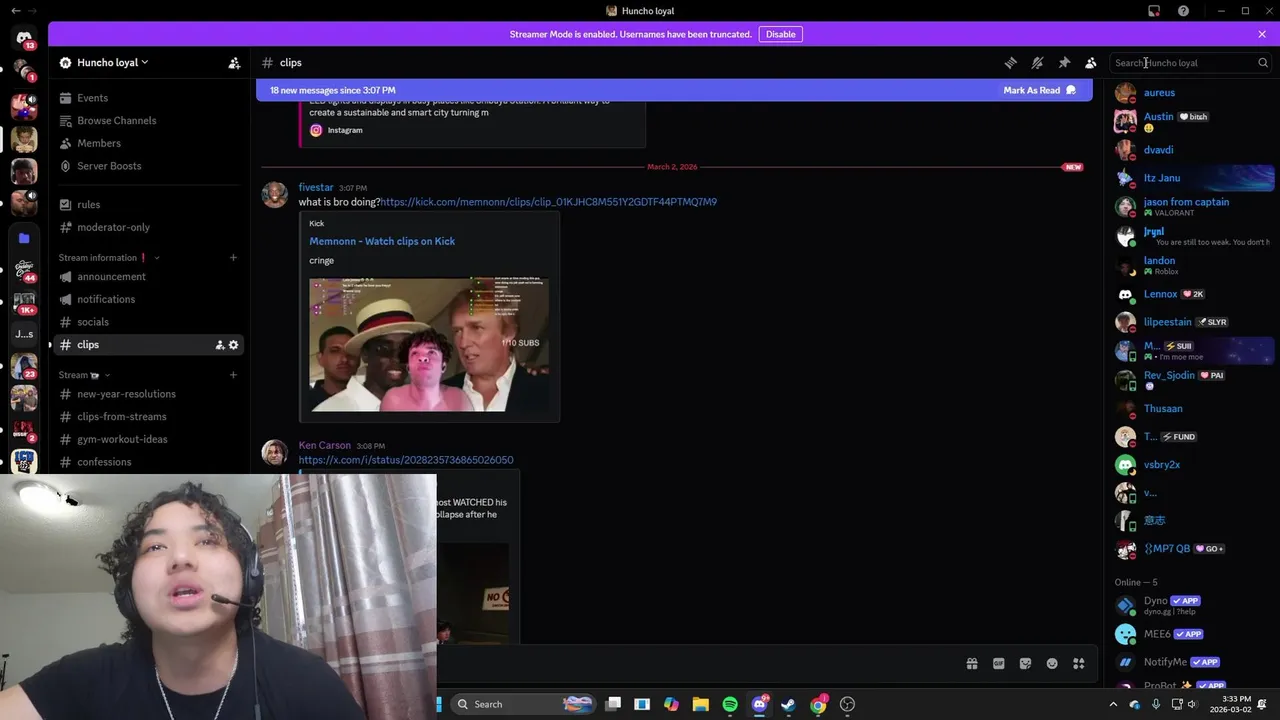Open apps launcher icon in message bar
Viewport: 1280px width, 720px height.
click(x=1079, y=663)
